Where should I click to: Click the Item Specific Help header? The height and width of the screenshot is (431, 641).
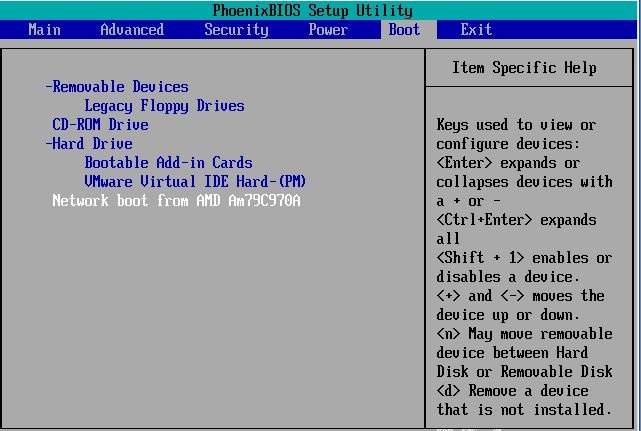(524, 68)
